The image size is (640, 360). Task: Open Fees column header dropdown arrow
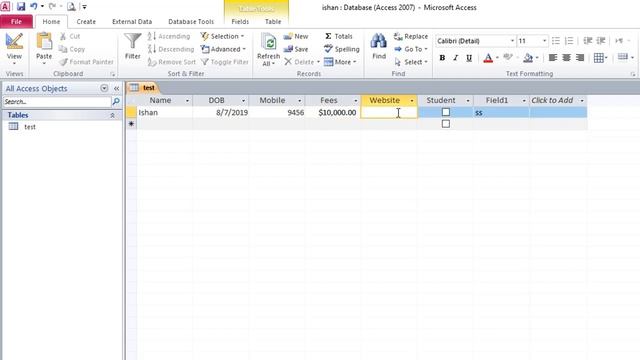pyautogui.click(x=356, y=100)
